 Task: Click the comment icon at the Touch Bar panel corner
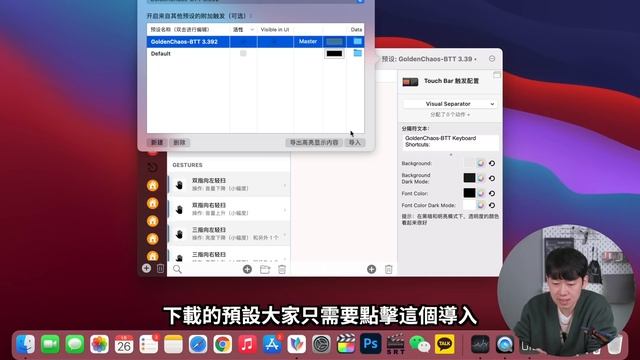point(497,75)
